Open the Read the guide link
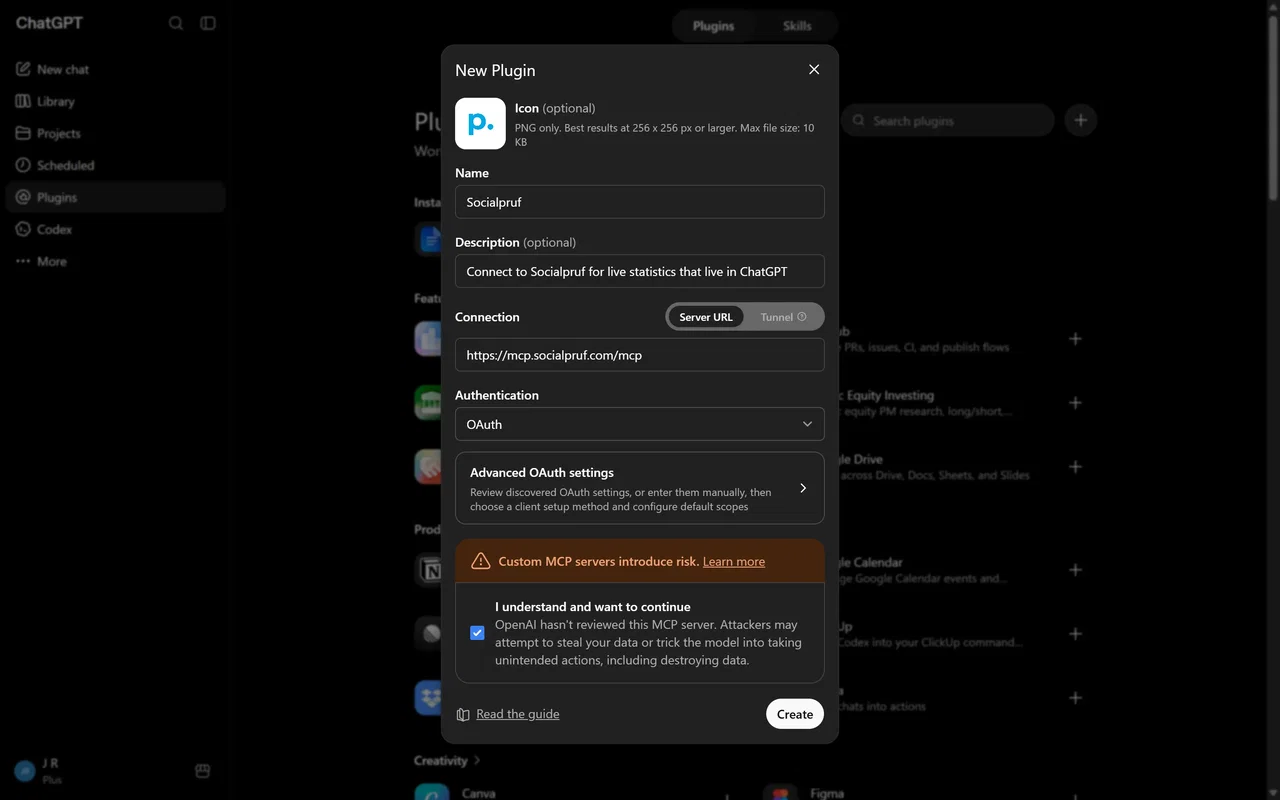This screenshot has height=800, width=1280. (x=518, y=714)
